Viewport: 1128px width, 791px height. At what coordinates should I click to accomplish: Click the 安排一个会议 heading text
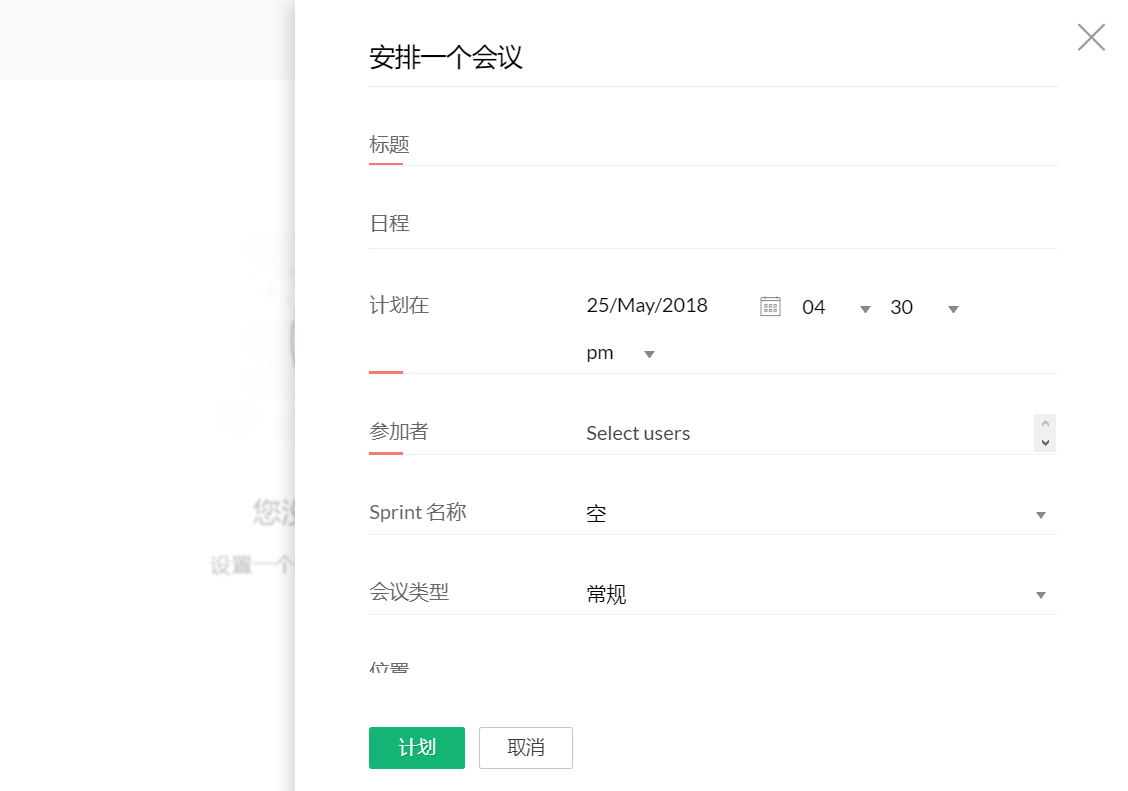click(x=445, y=58)
